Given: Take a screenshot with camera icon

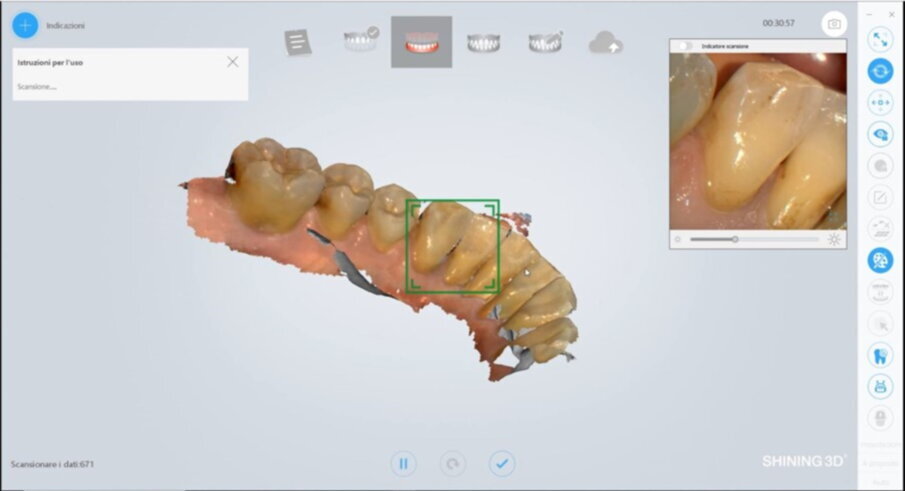Looking at the screenshot, I should tap(834, 24).
